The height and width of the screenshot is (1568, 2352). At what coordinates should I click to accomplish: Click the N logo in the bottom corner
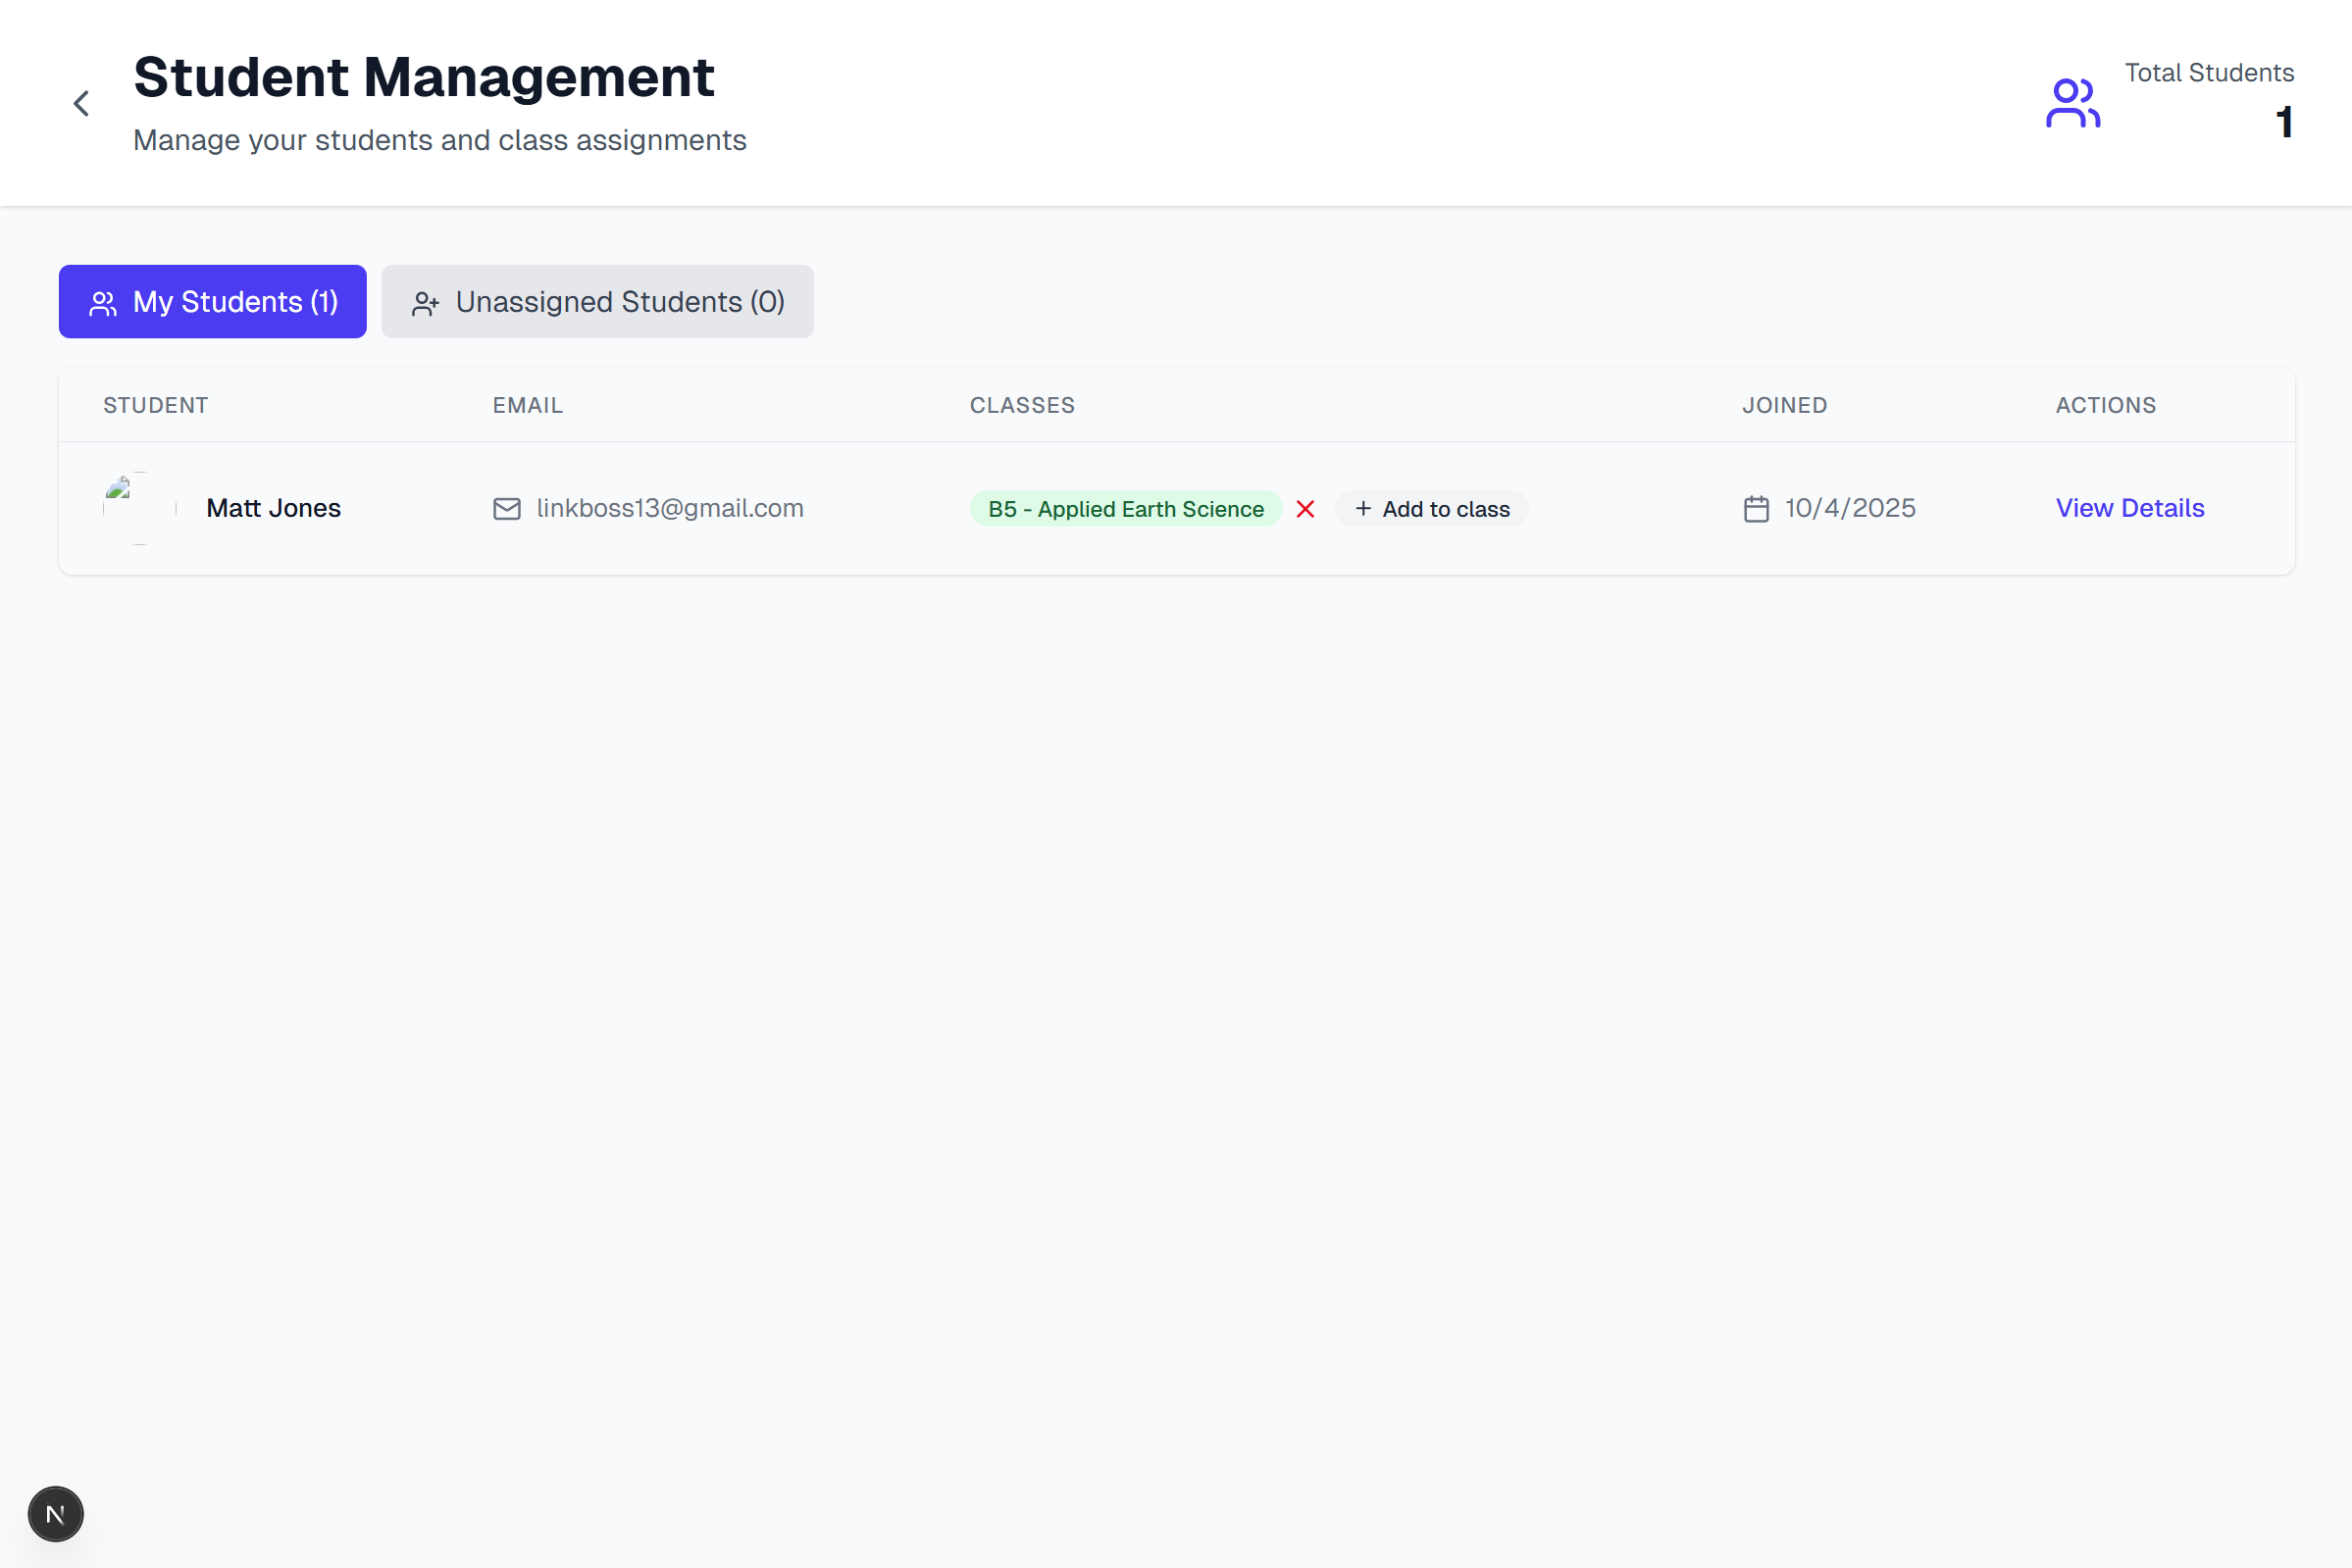(55, 1513)
